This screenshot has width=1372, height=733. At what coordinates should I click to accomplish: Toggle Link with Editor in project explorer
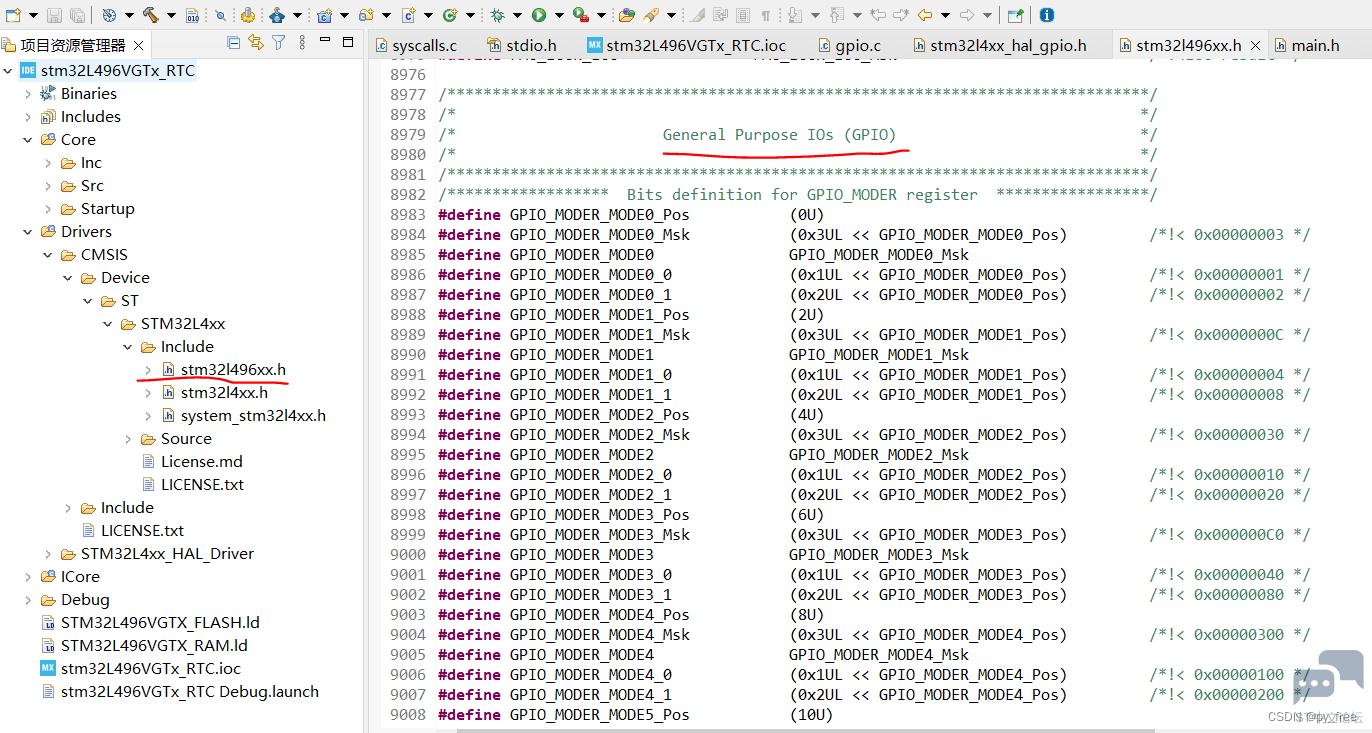(x=256, y=43)
